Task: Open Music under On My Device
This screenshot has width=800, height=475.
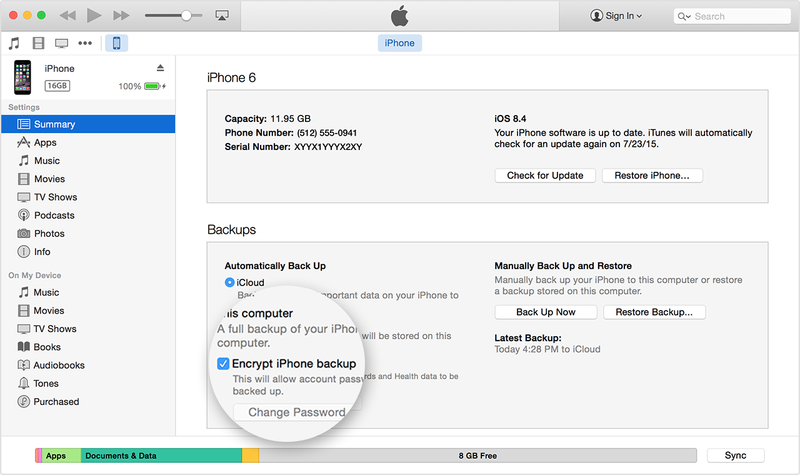Action: point(88,292)
